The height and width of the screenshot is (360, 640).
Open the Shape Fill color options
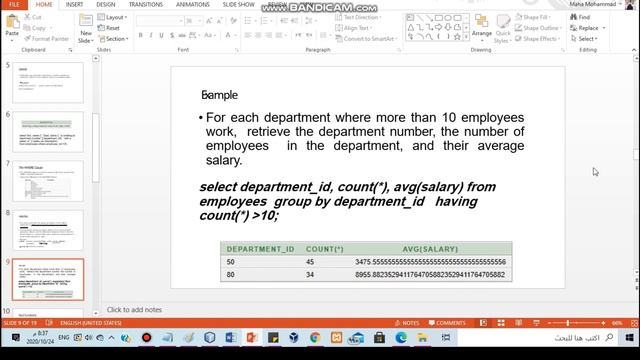[533, 17]
